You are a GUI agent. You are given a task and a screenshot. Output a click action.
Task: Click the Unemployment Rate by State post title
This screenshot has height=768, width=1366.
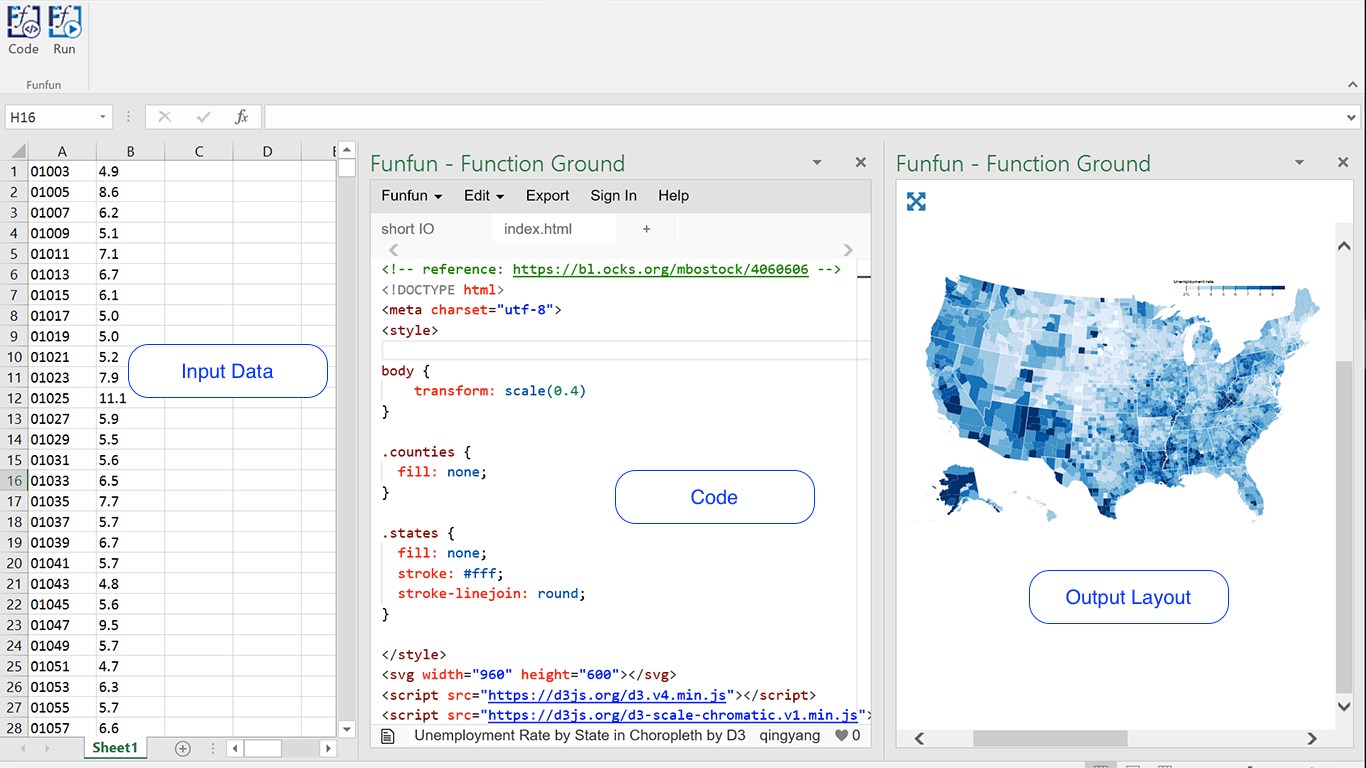click(580, 735)
